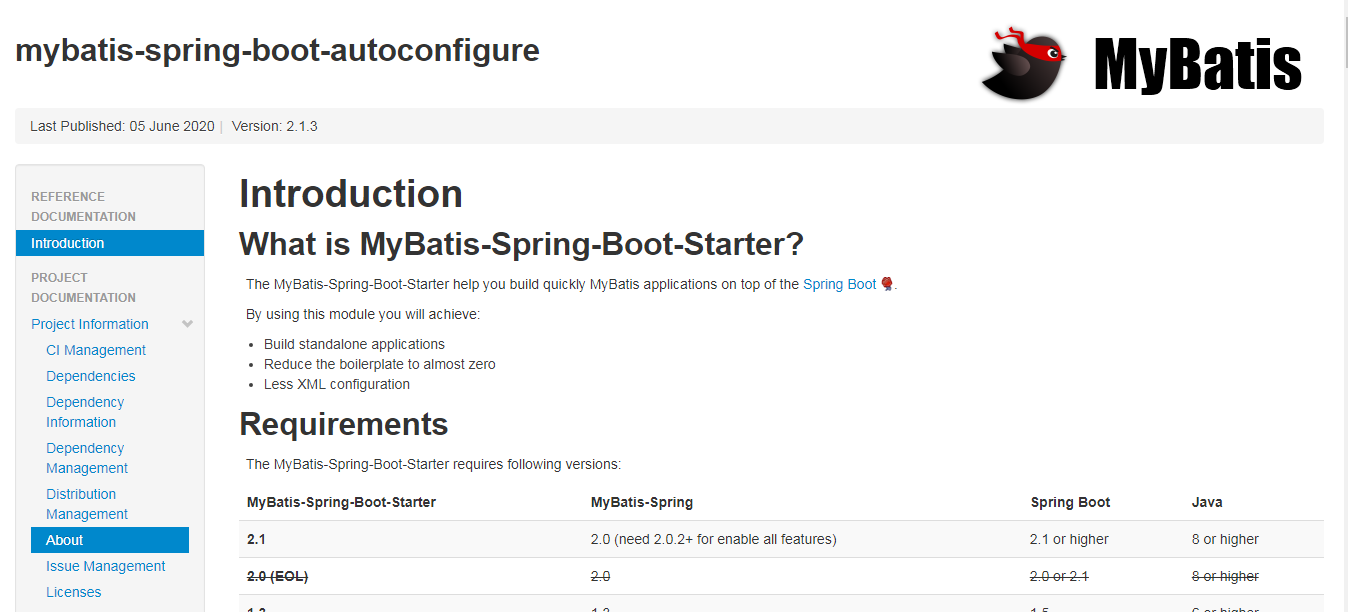
Task: Open the Licenses sidebar link
Action: 74,592
